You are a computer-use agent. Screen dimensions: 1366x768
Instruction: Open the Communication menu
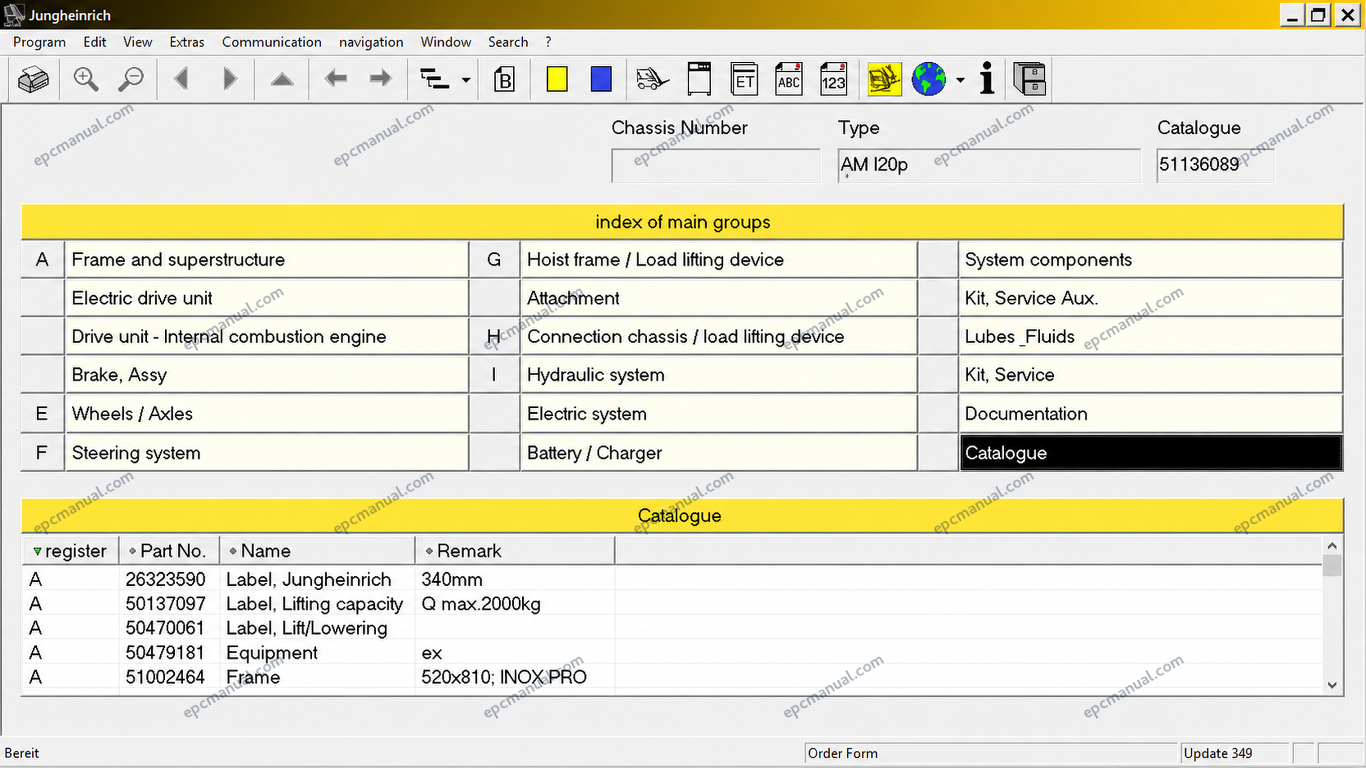click(272, 42)
